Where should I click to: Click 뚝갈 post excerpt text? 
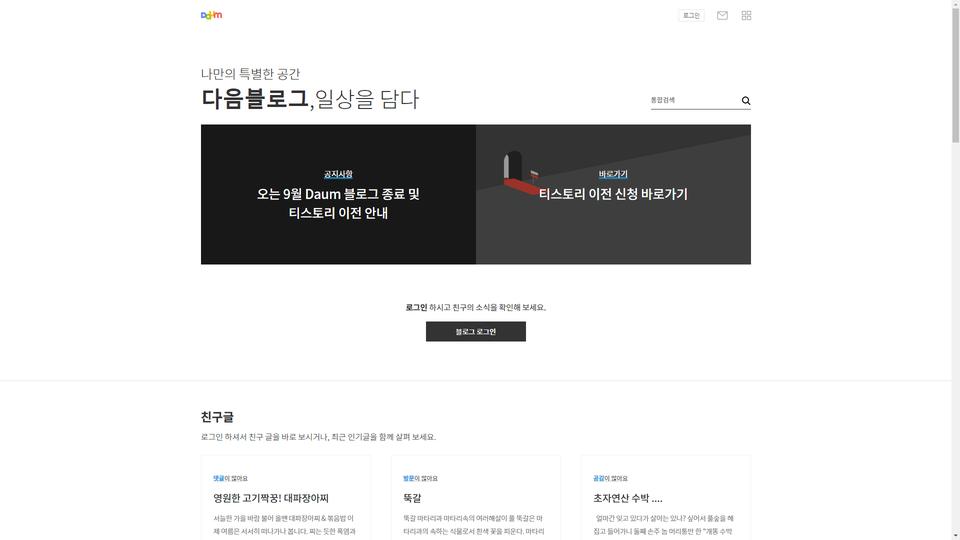click(x=474, y=525)
